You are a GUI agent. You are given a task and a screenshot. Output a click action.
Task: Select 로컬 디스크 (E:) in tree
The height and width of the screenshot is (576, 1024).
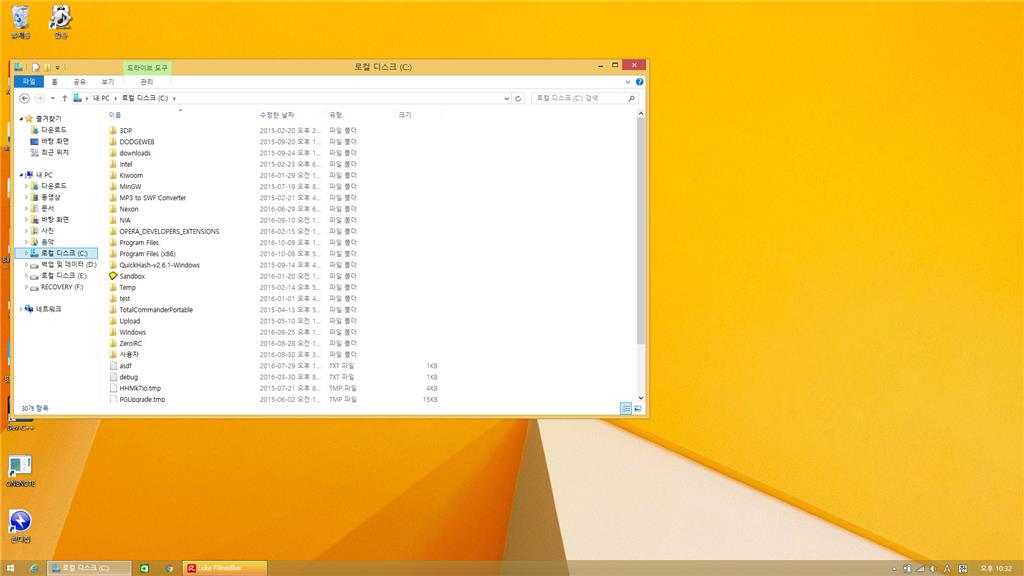point(63,276)
